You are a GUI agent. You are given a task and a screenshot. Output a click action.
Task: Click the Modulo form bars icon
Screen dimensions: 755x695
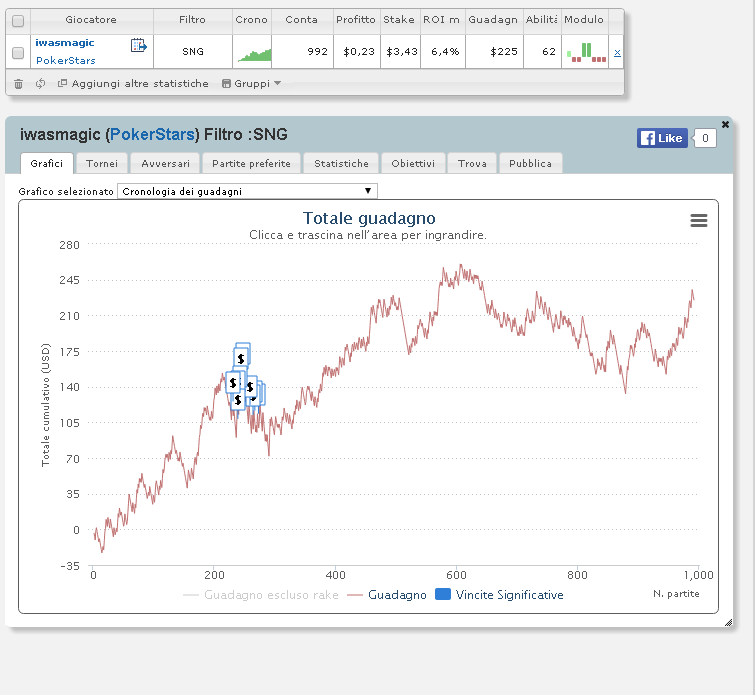click(x=586, y=52)
